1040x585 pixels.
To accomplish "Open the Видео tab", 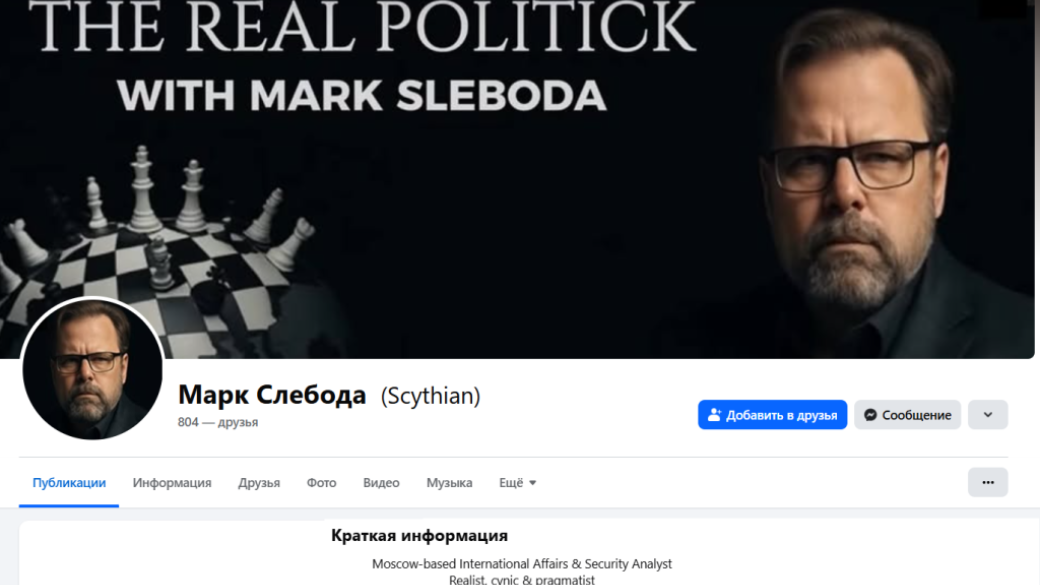I will [x=381, y=483].
